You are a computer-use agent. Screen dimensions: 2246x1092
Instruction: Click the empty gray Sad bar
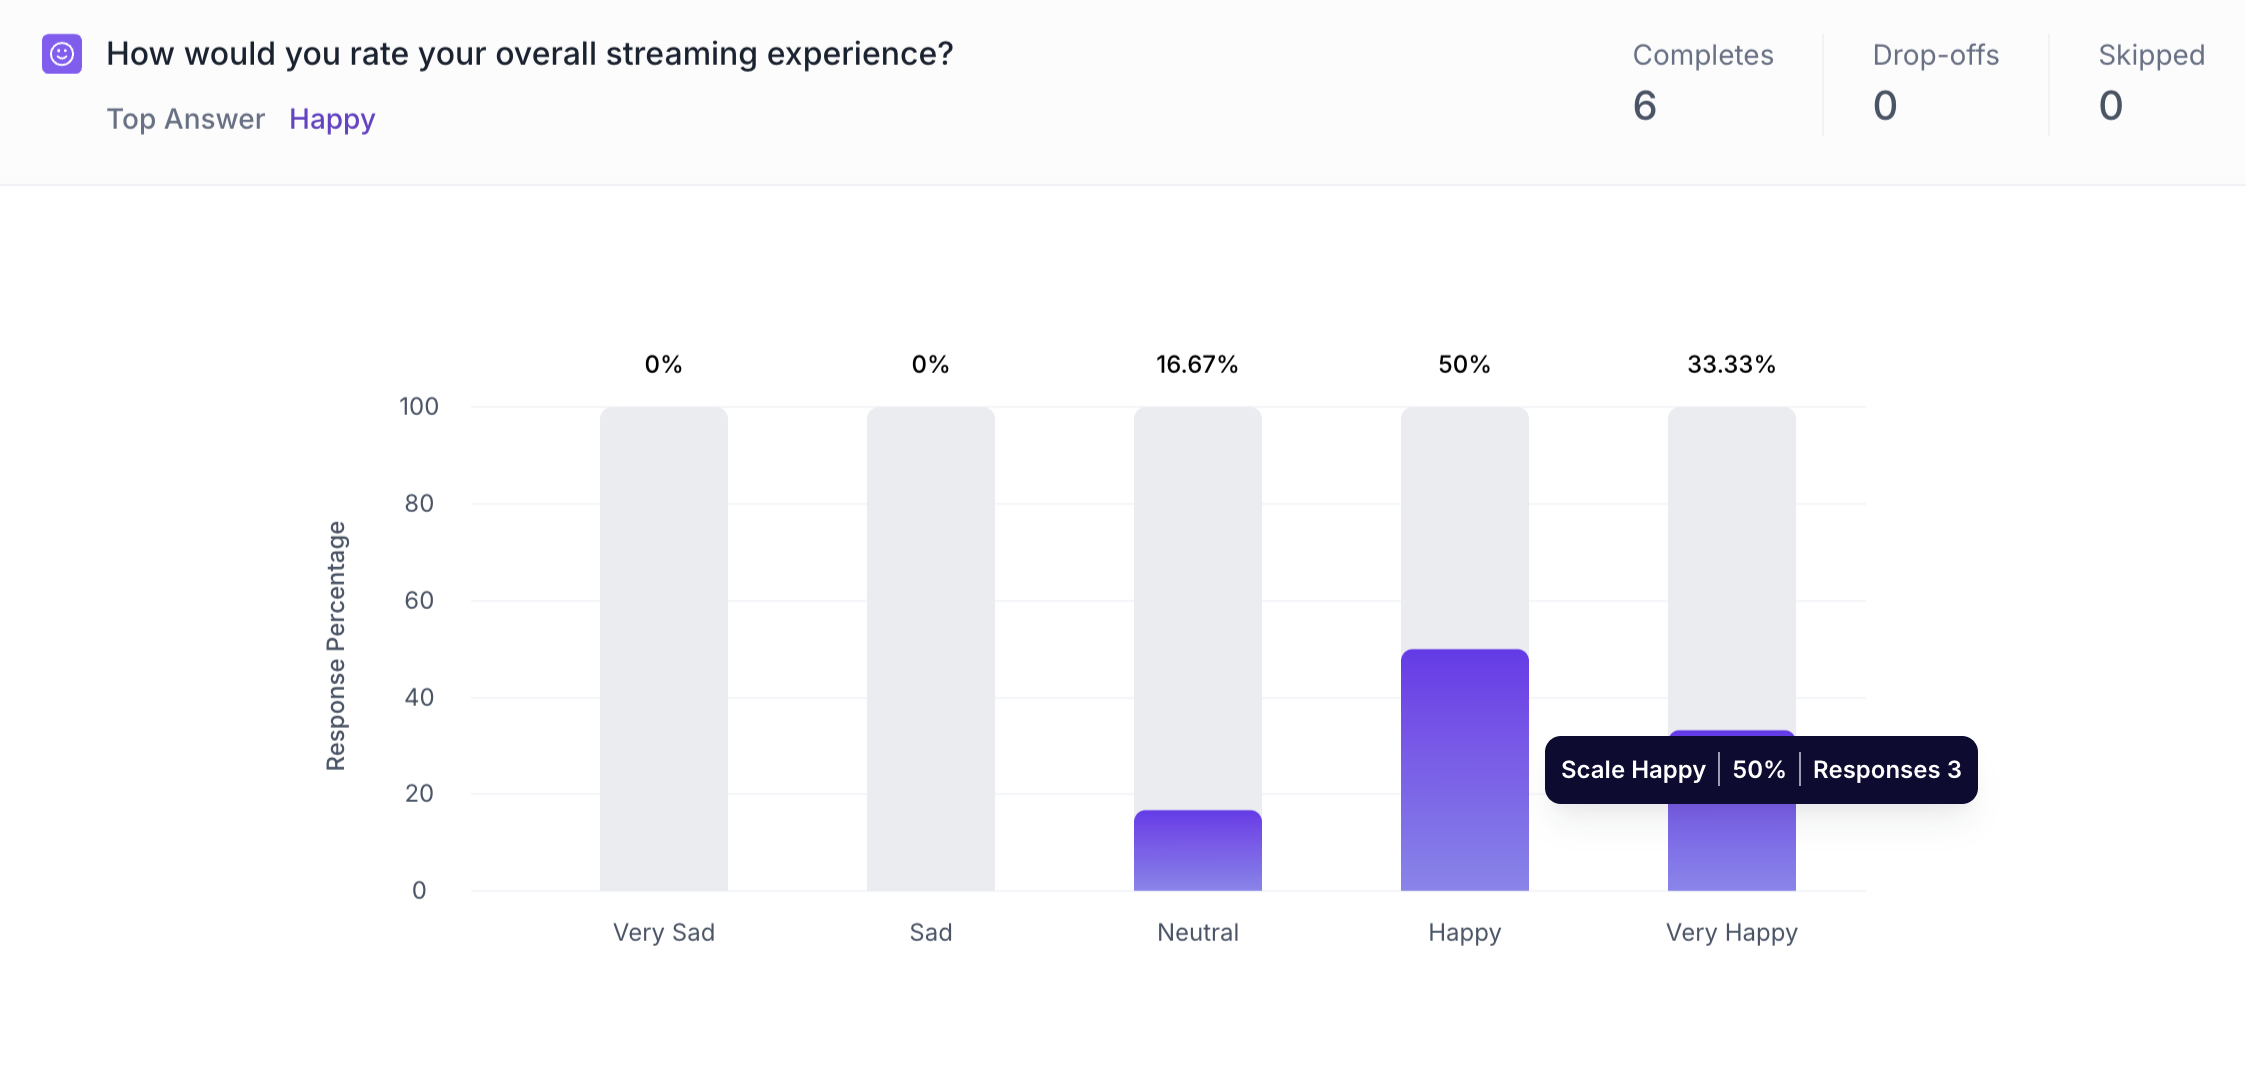tap(930, 648)
